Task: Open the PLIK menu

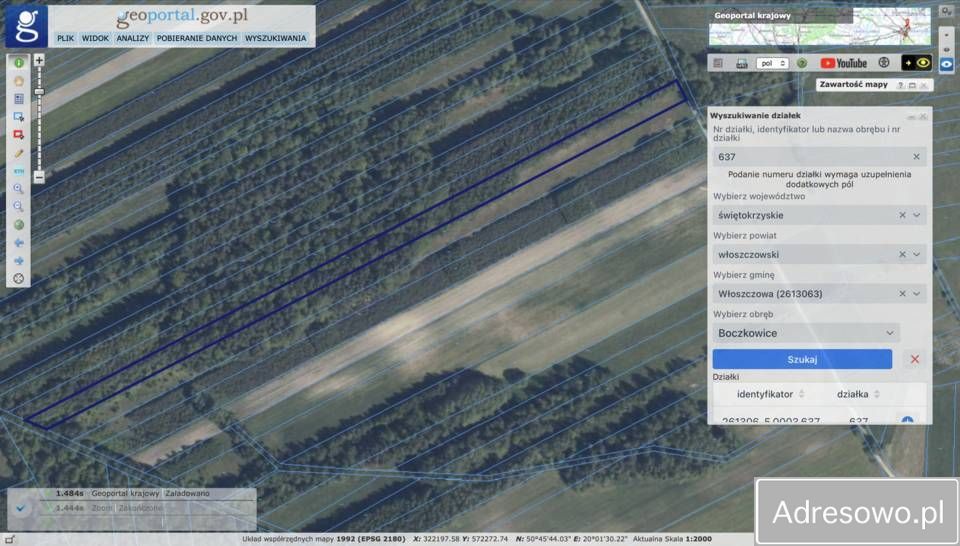Action: coord(66,38)
